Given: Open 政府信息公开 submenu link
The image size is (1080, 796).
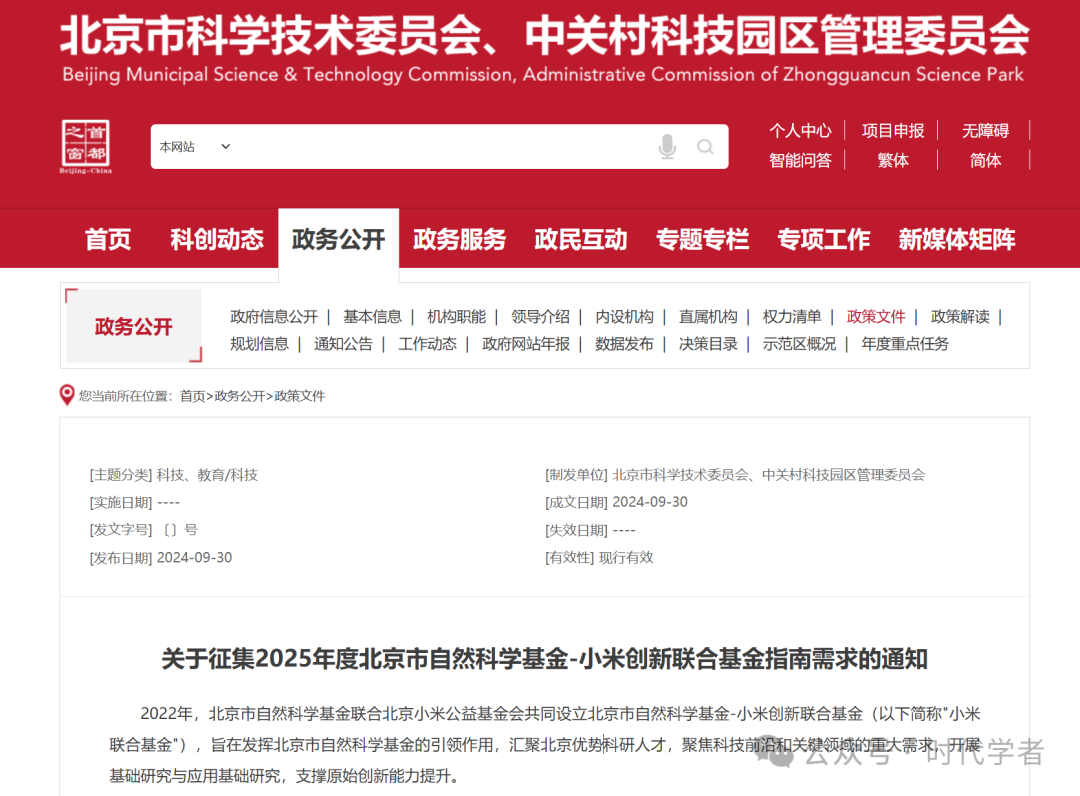Looking at the screenshot, I should [274, 317].
